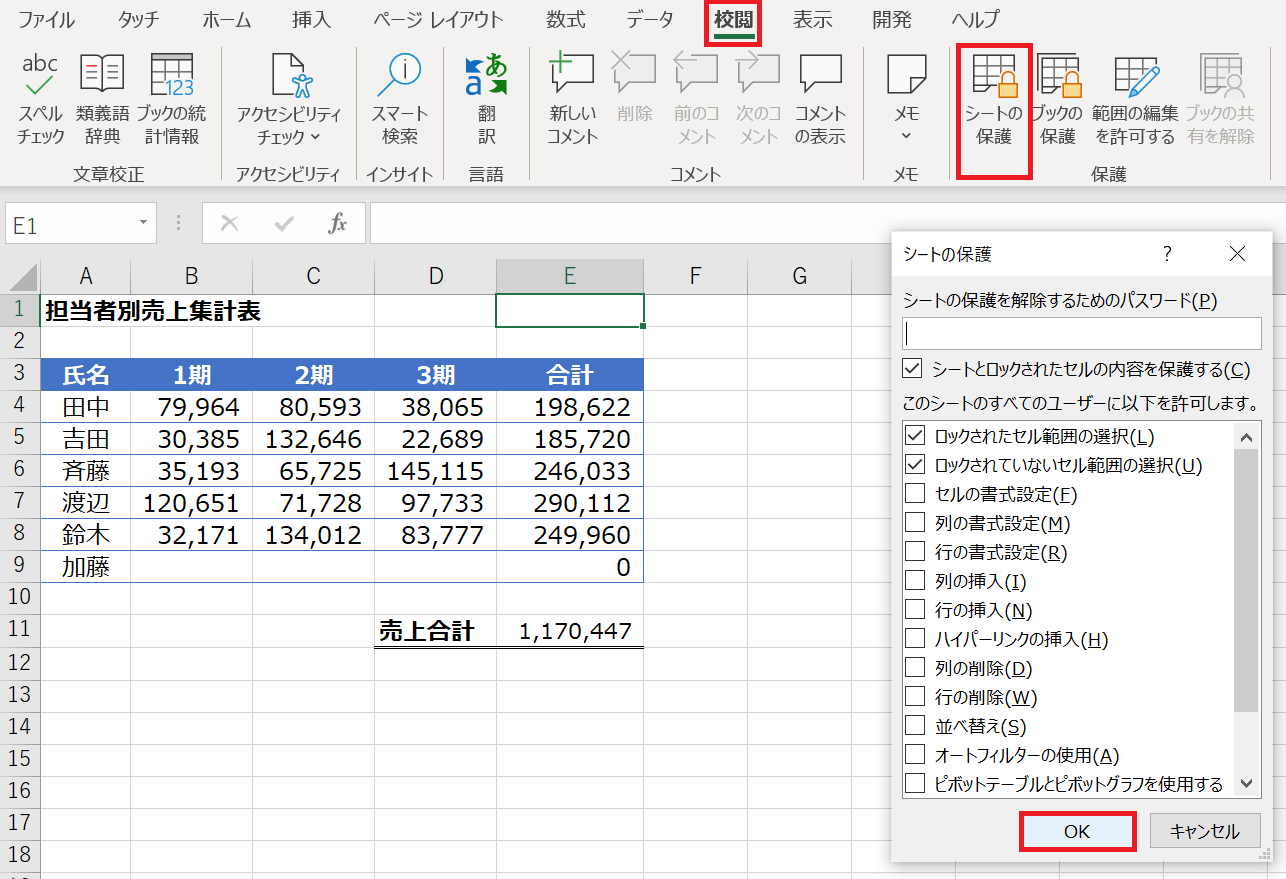Launch スマート検索 smart lookup
The width and height of the screenshot is (1286, 879).
pyautogui.click(x=400, y=77)
